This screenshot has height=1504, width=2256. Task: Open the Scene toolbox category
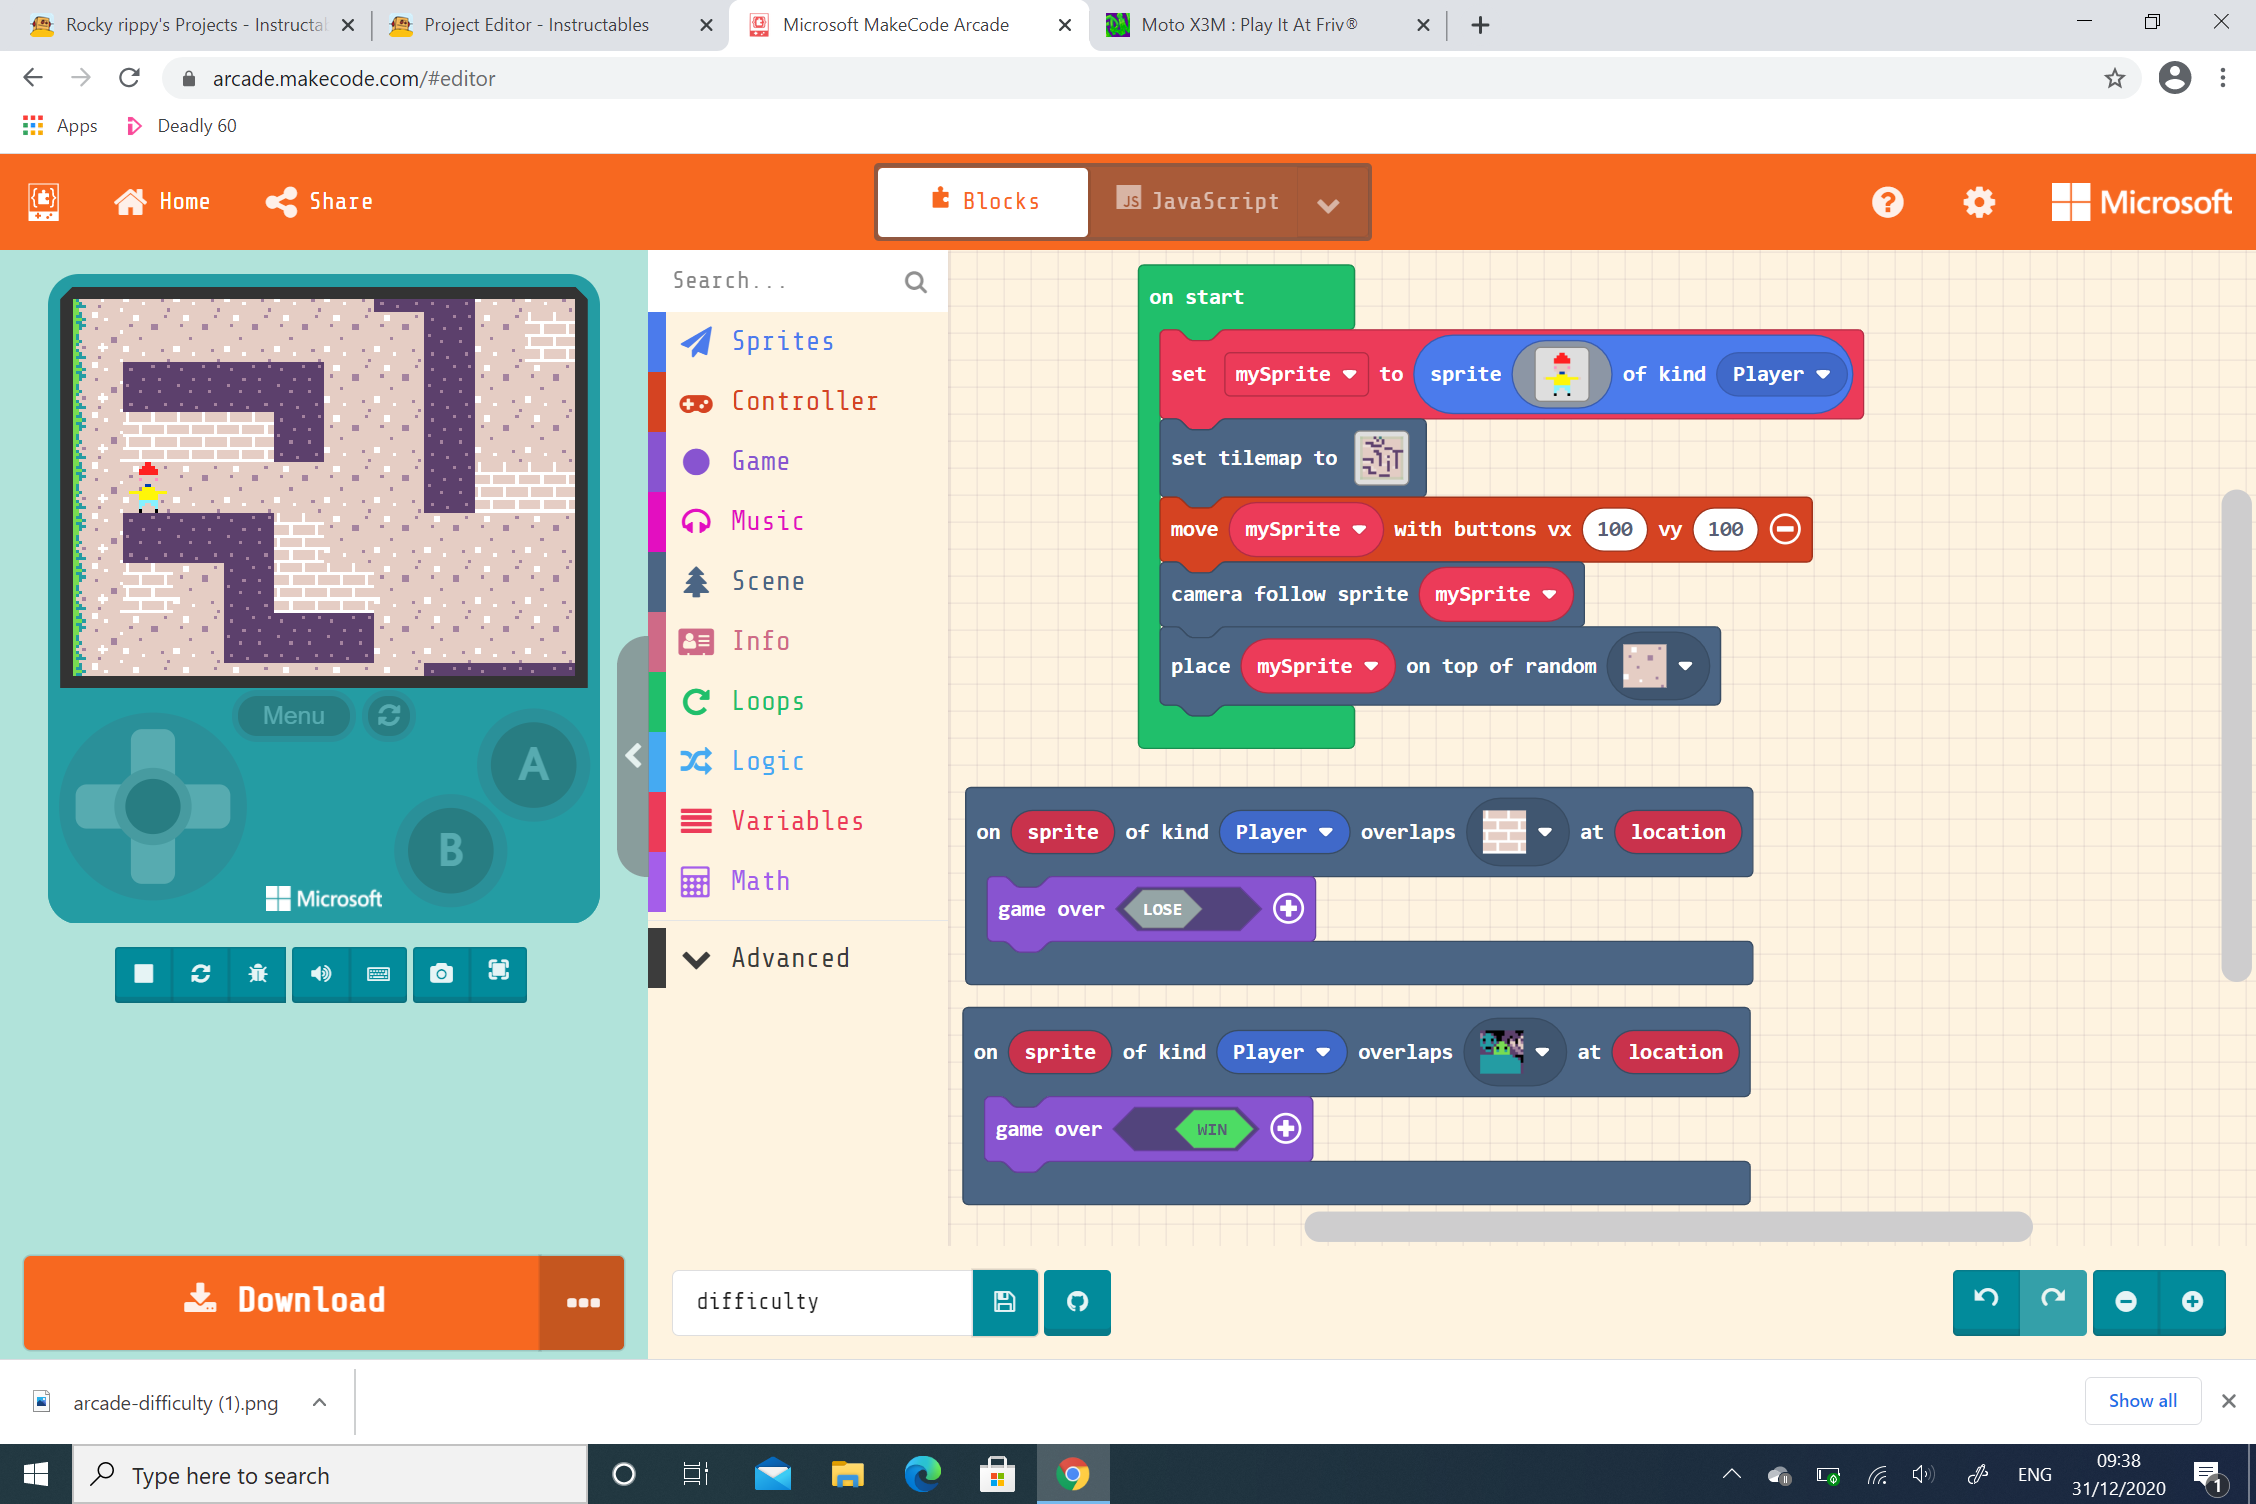pos(768,581)
